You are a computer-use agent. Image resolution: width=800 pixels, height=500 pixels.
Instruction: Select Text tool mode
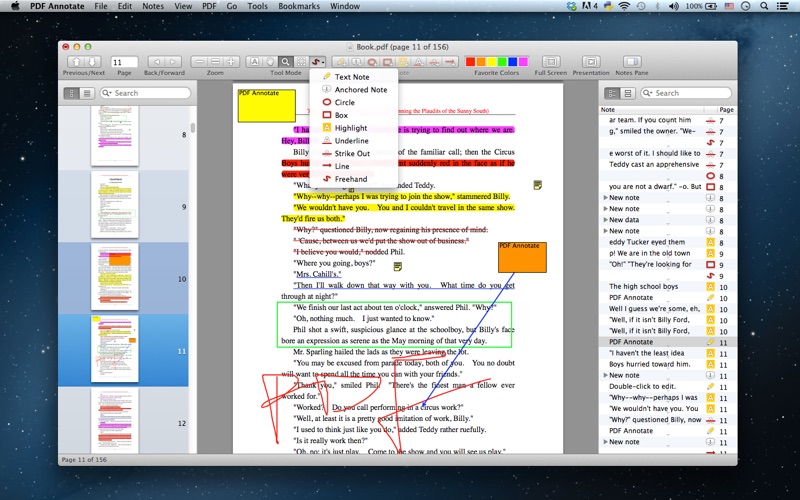pos(254,62)
